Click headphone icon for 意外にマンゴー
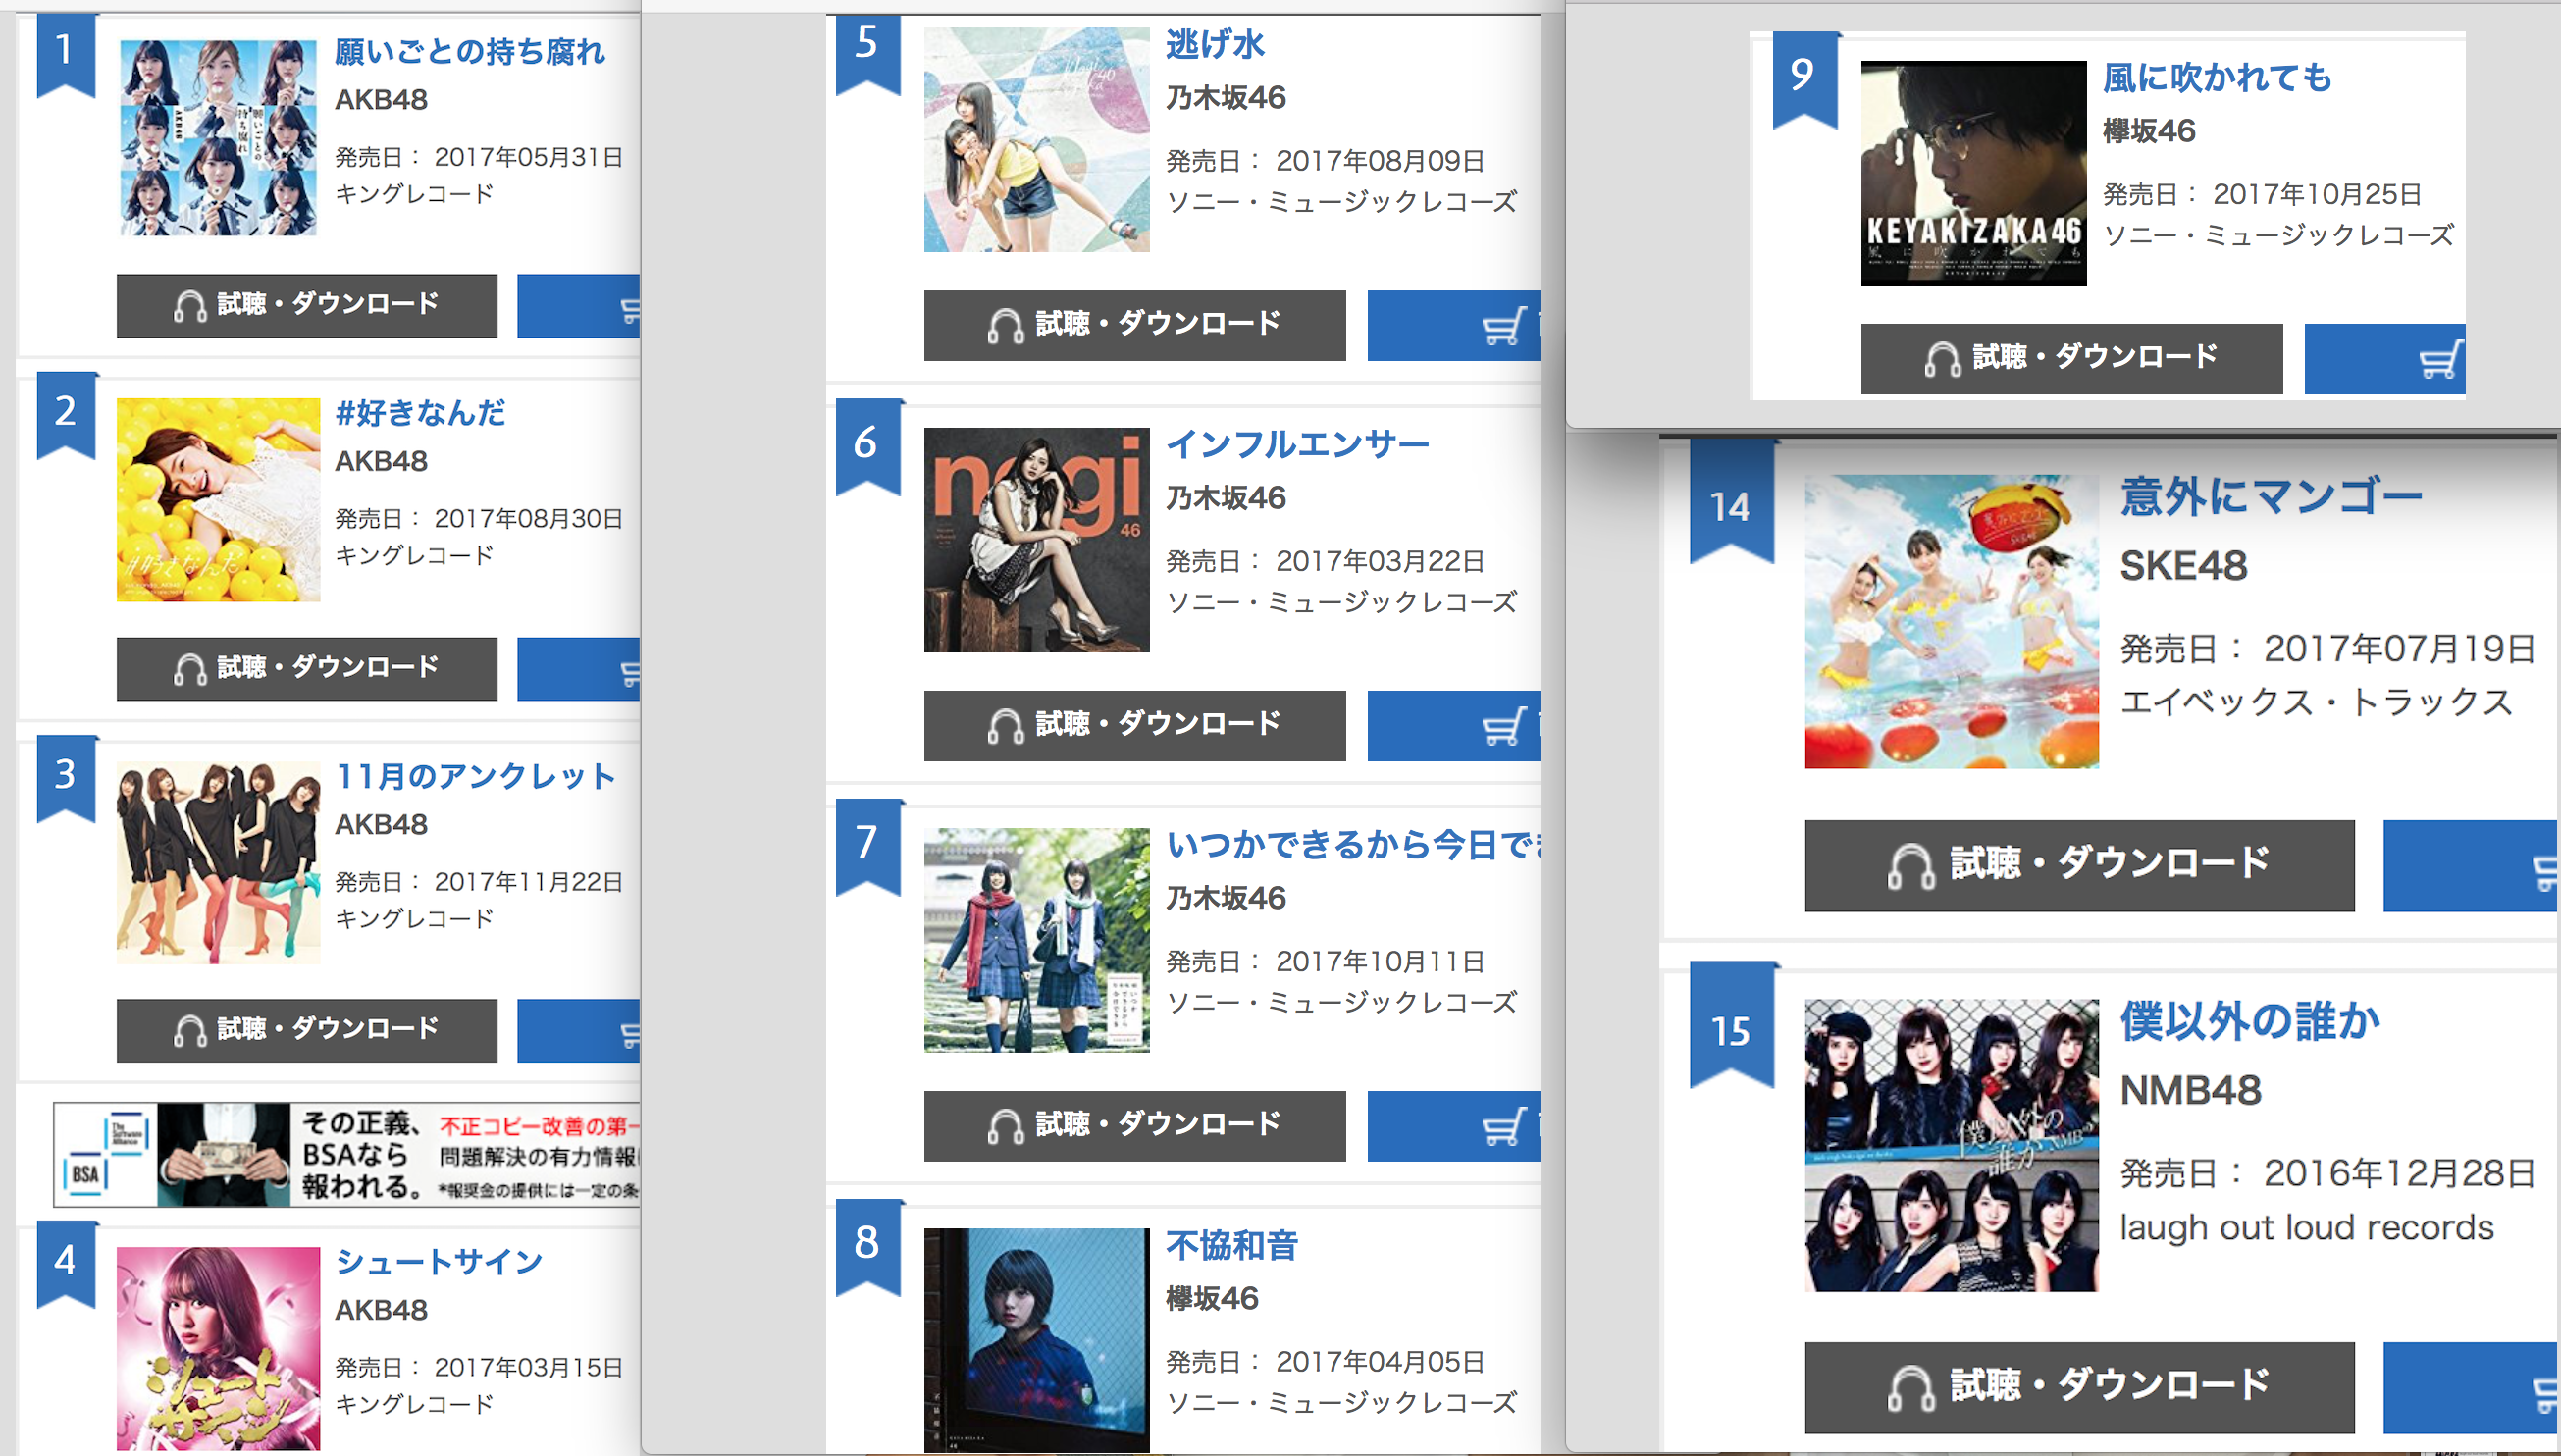This screenshot has width=2561, height=1456. (x=1911, y=865)
